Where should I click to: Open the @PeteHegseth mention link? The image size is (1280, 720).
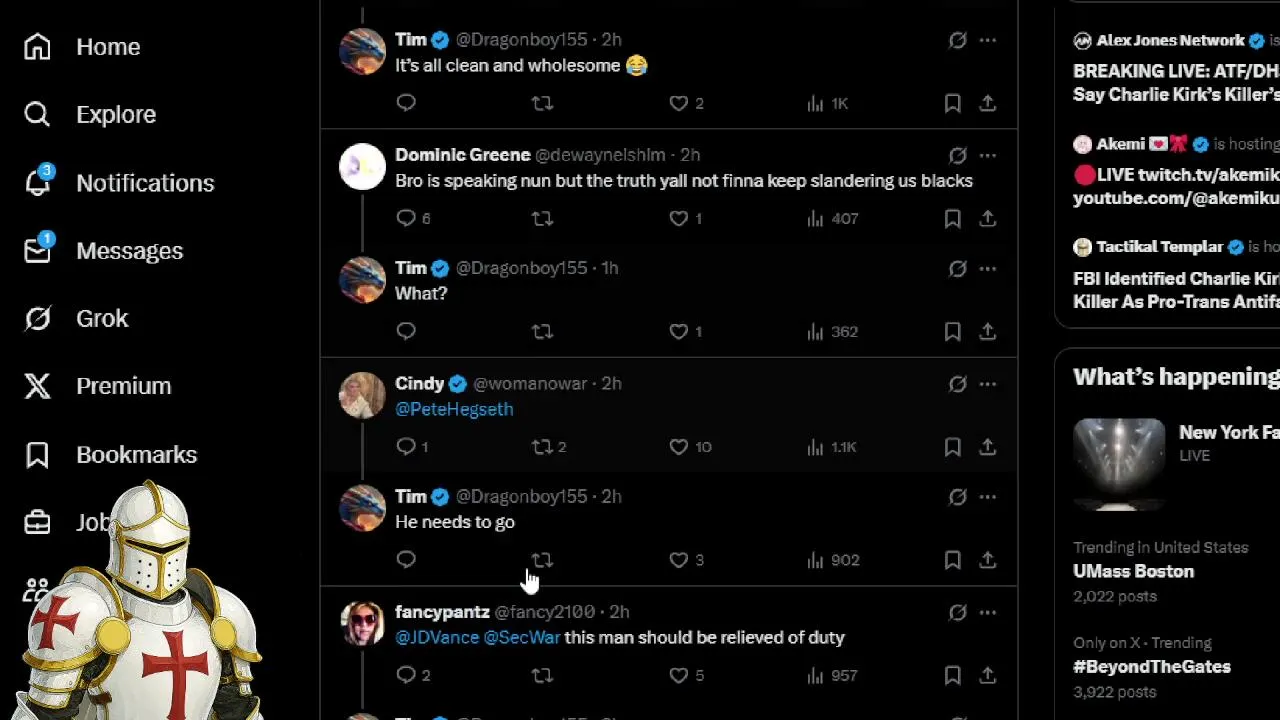(x=454, y=409)
